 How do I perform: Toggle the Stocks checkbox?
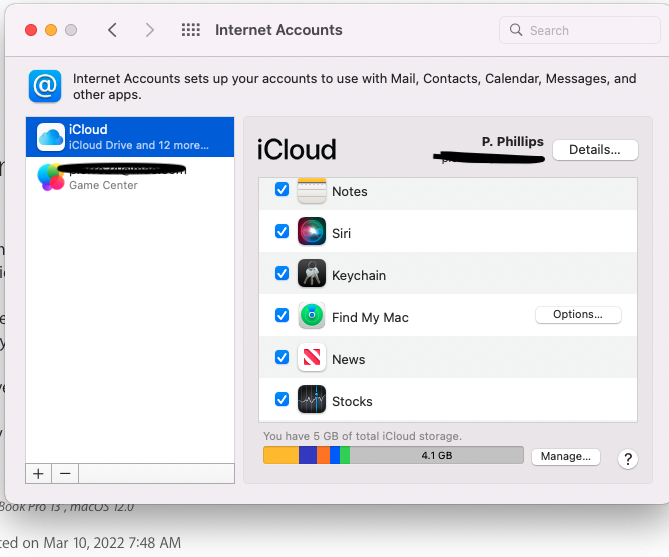click(x=282, y=400)
